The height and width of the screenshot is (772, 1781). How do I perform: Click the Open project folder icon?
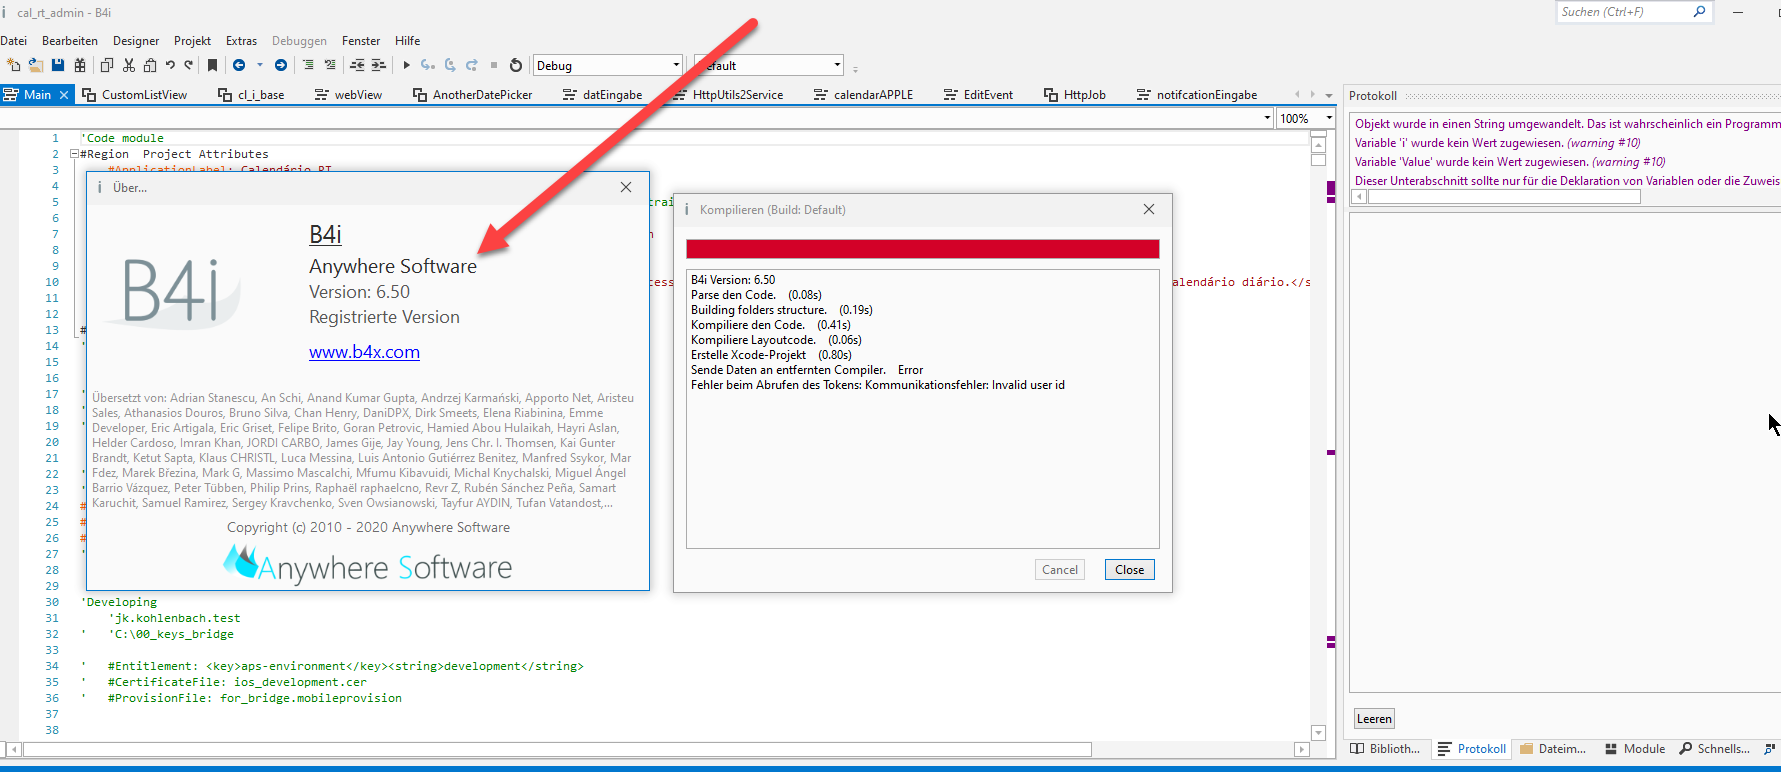(36, 65)
